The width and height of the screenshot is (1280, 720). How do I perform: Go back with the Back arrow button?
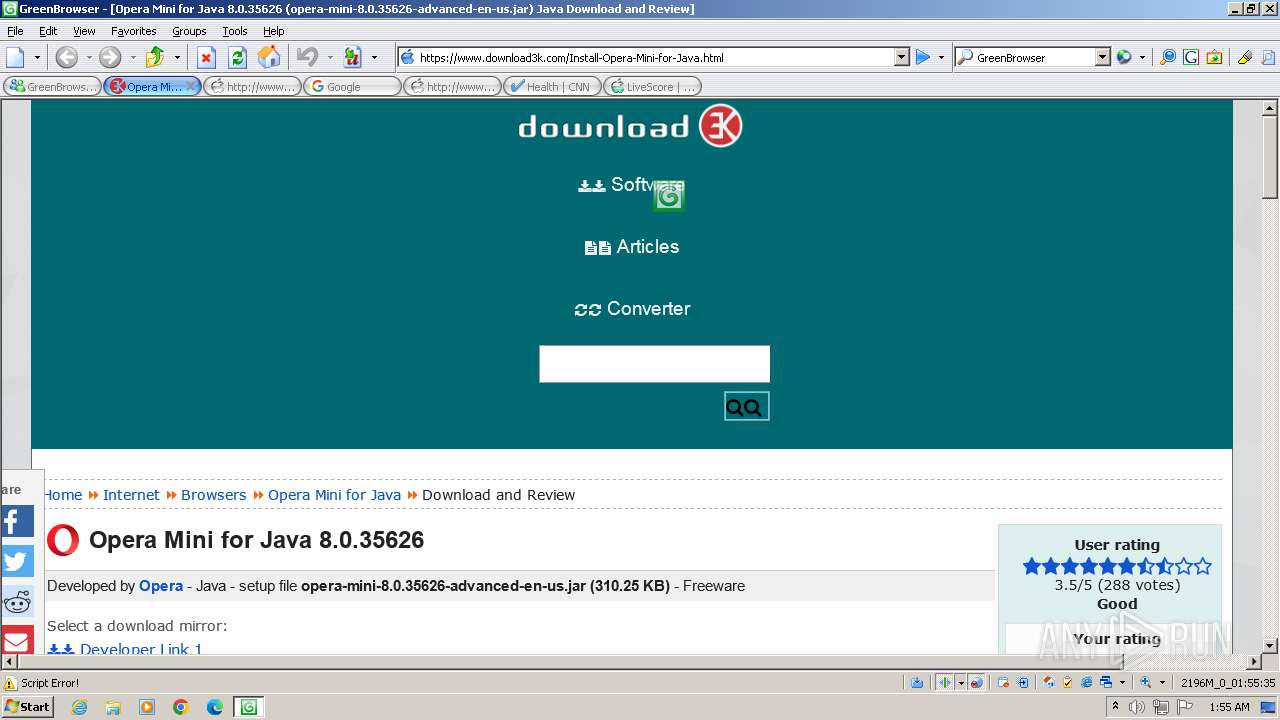click(66, 57)
